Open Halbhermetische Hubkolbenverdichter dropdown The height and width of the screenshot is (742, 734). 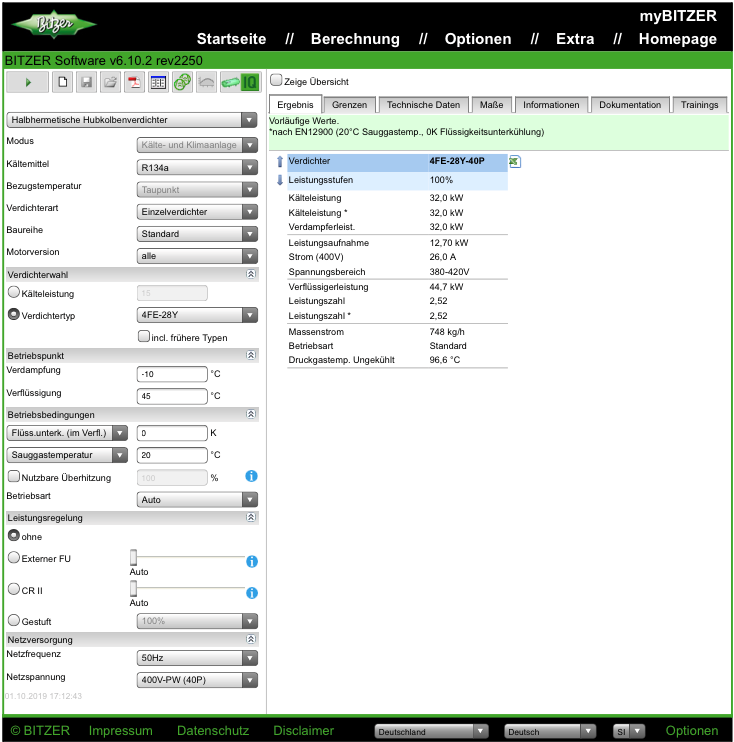(132, 120)
